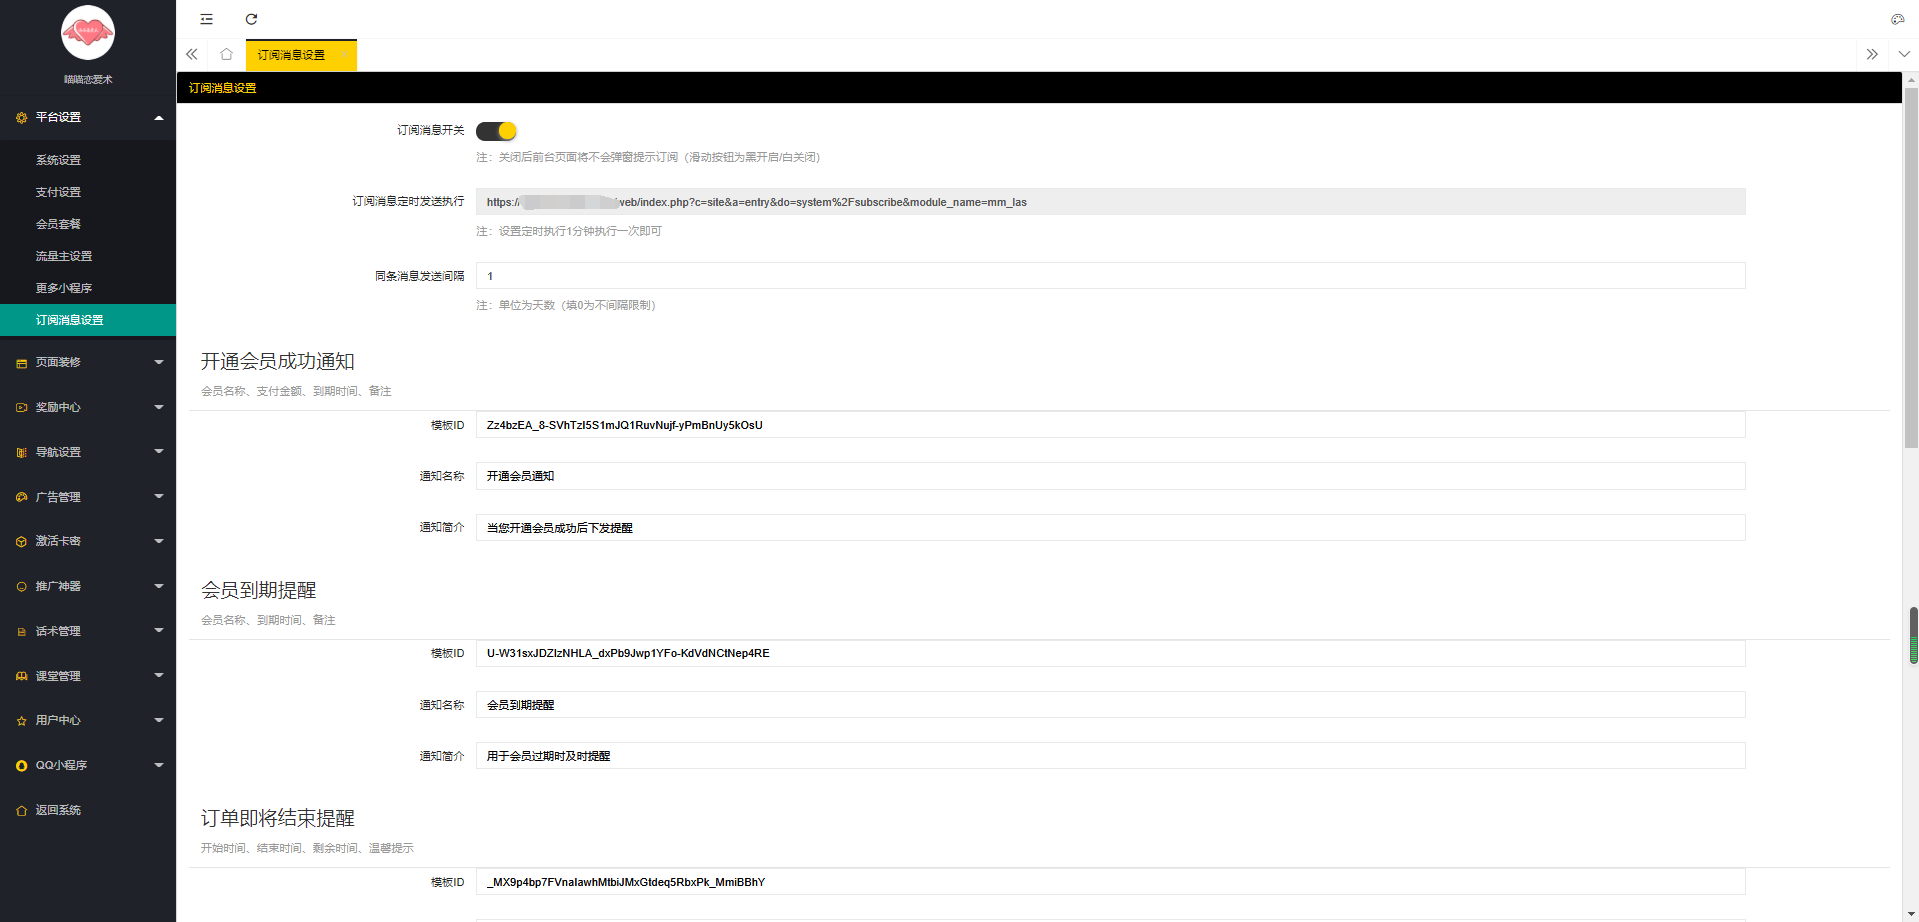Click the 订阅消息设置 panel header

(1039, 88)
